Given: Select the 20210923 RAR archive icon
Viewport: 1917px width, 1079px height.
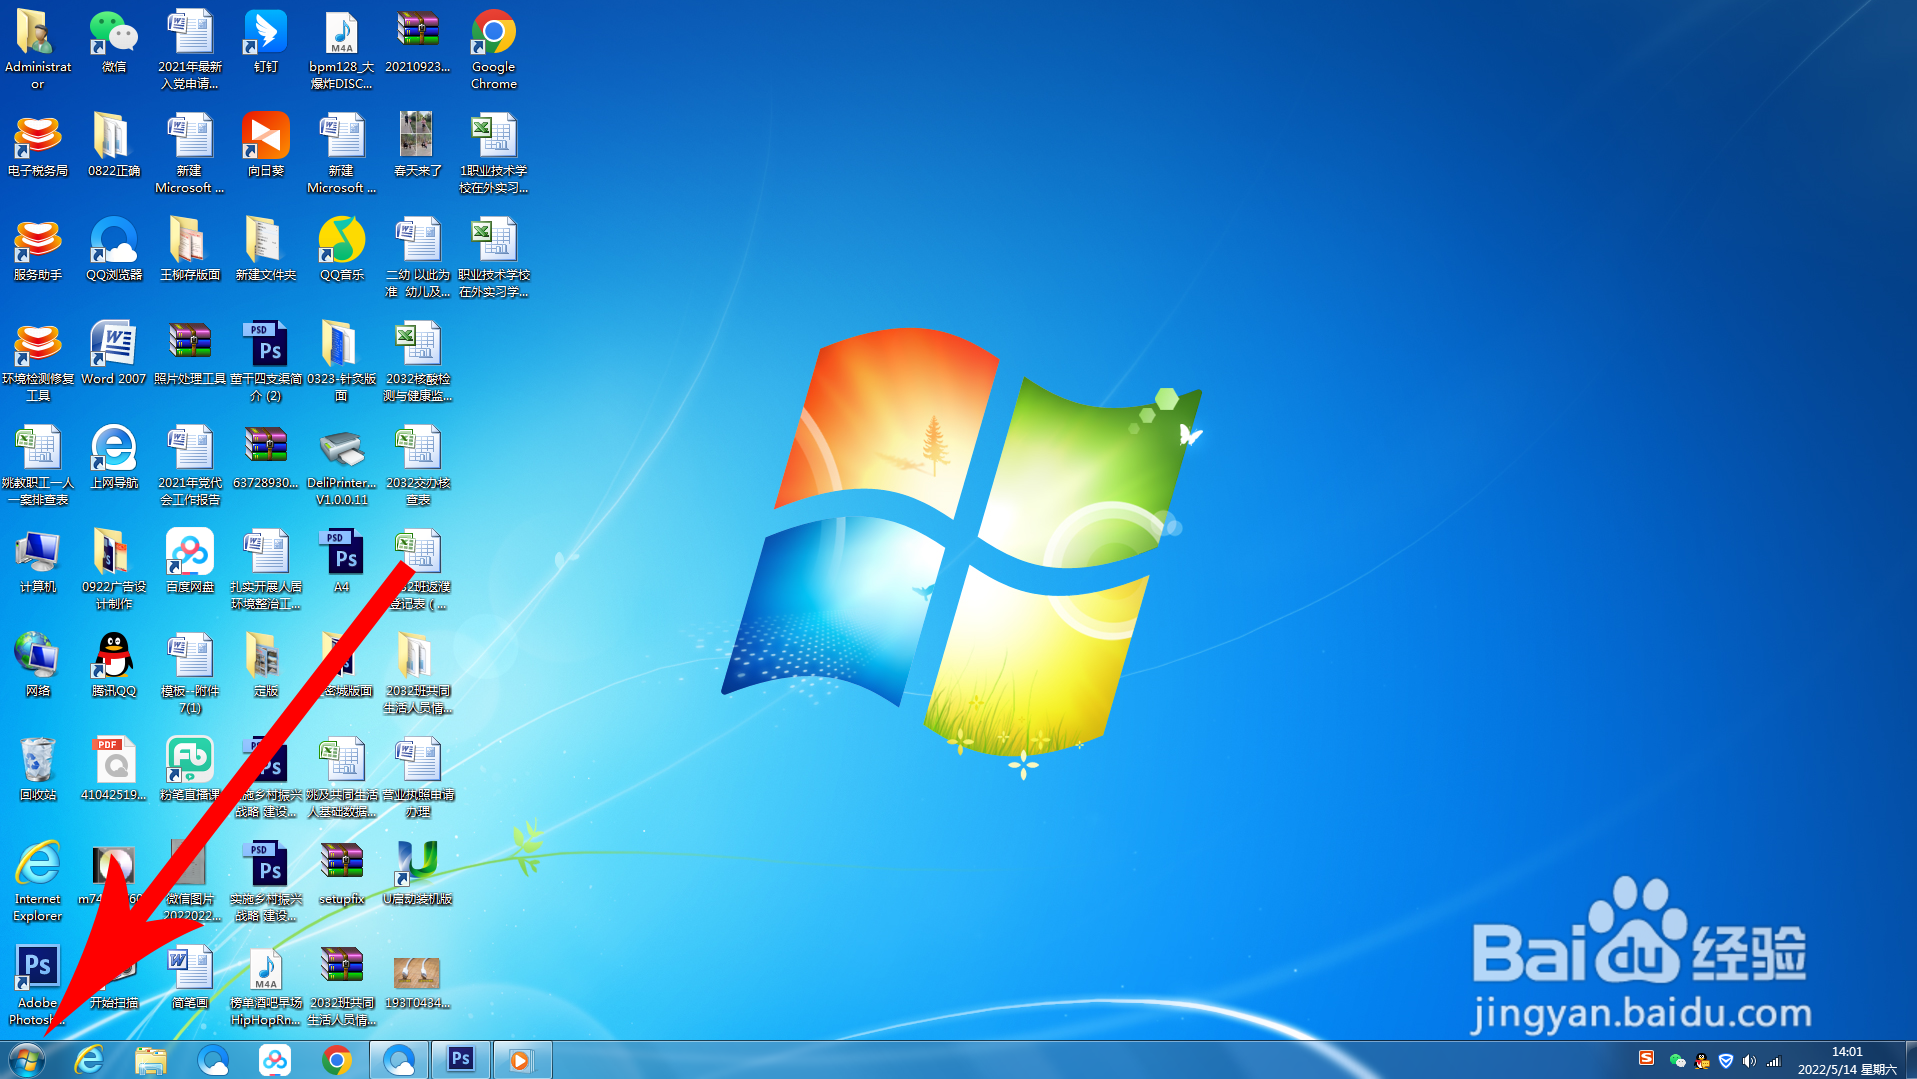Looking at the screenshot, I should (x=418, y=42).
